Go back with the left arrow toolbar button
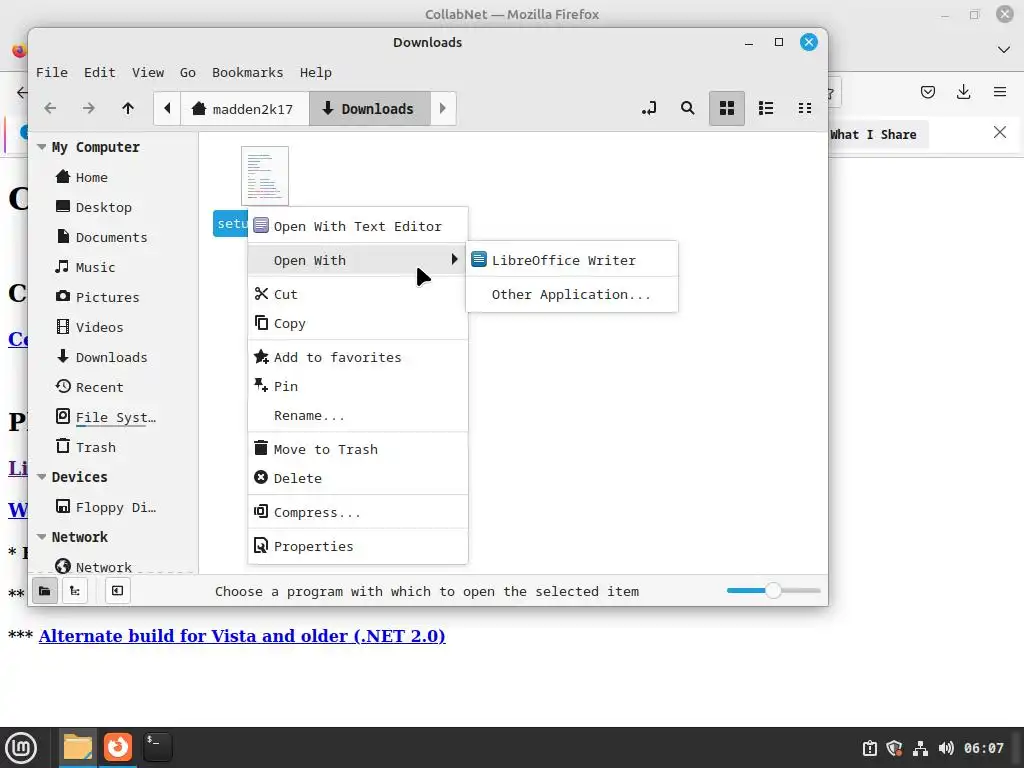 tap(50, 108)
